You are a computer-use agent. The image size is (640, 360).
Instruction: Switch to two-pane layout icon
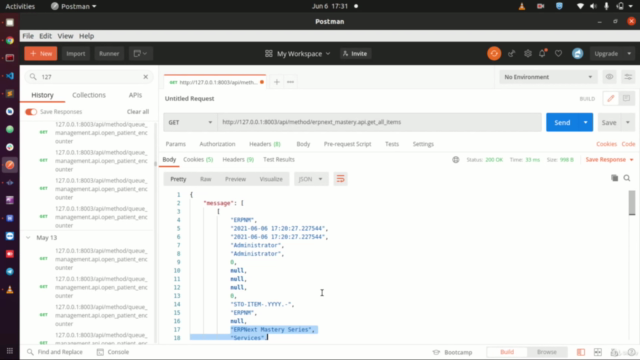(x=598, y=352)
